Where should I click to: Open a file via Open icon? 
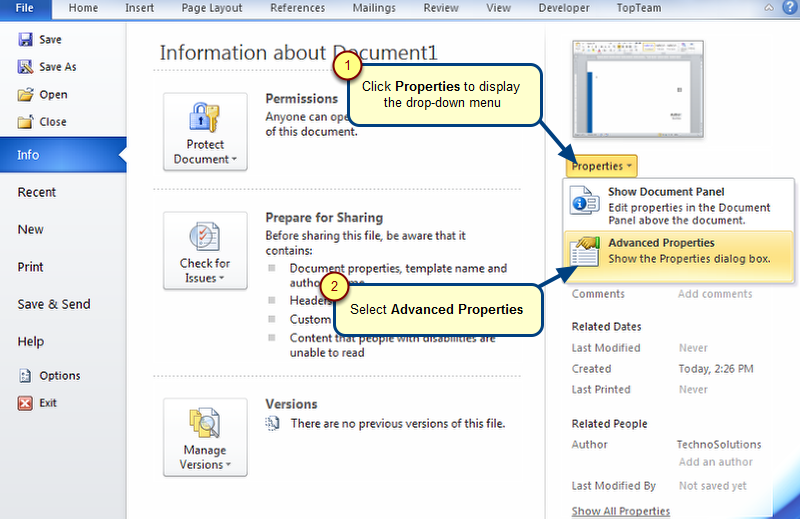tap(25, 95)
